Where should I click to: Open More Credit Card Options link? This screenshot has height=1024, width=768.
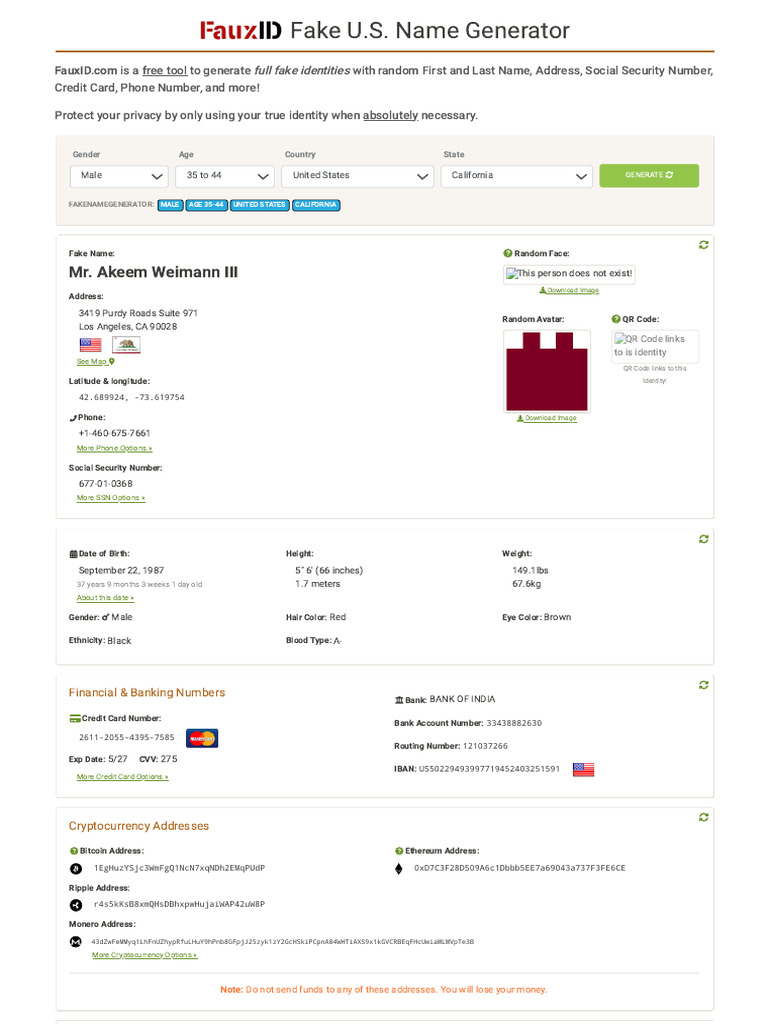123,776
